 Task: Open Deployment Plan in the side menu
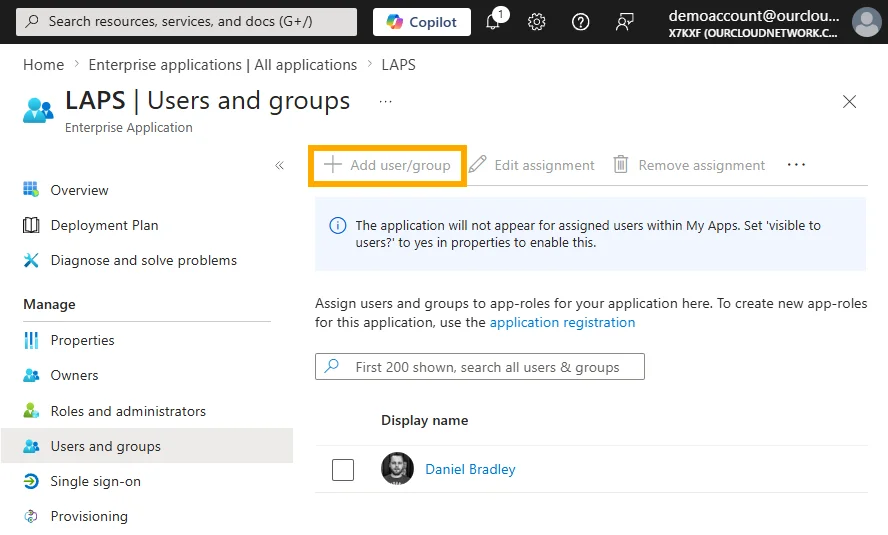tap(104, 225)
